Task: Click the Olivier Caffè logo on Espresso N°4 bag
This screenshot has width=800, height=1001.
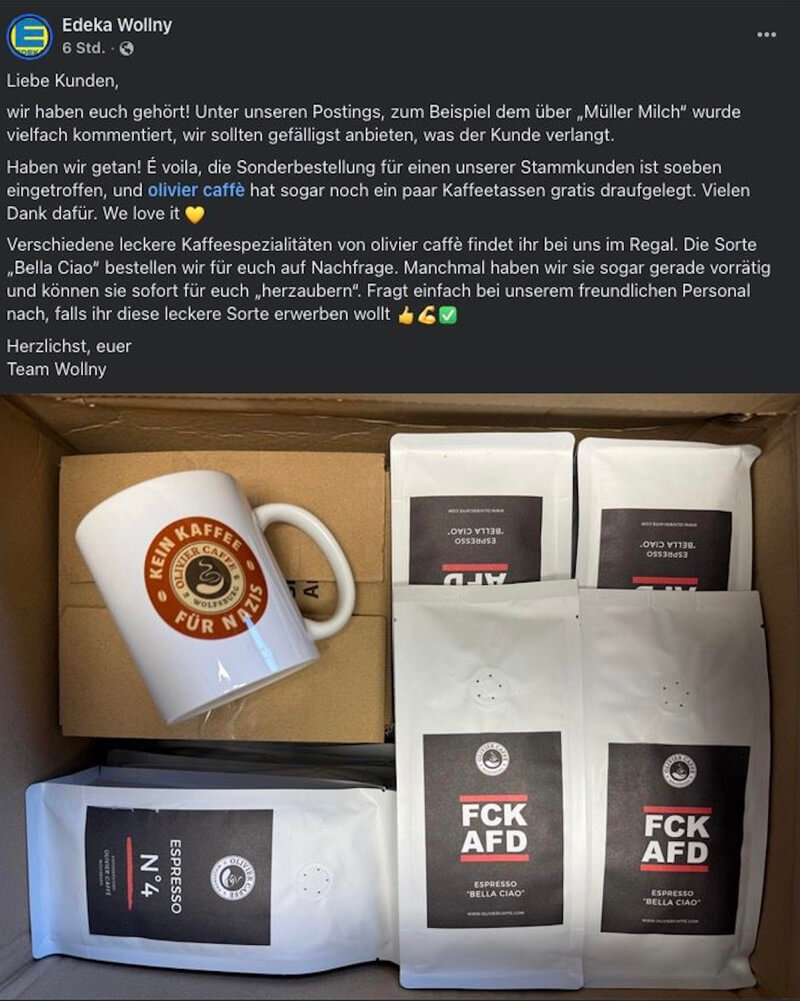Action: [232, 879]
